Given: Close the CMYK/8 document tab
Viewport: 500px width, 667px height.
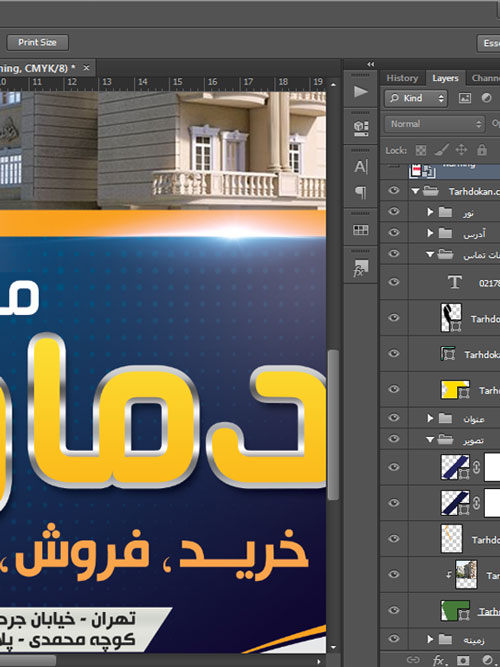Looking at the screenshot, I should coord(86,68).
